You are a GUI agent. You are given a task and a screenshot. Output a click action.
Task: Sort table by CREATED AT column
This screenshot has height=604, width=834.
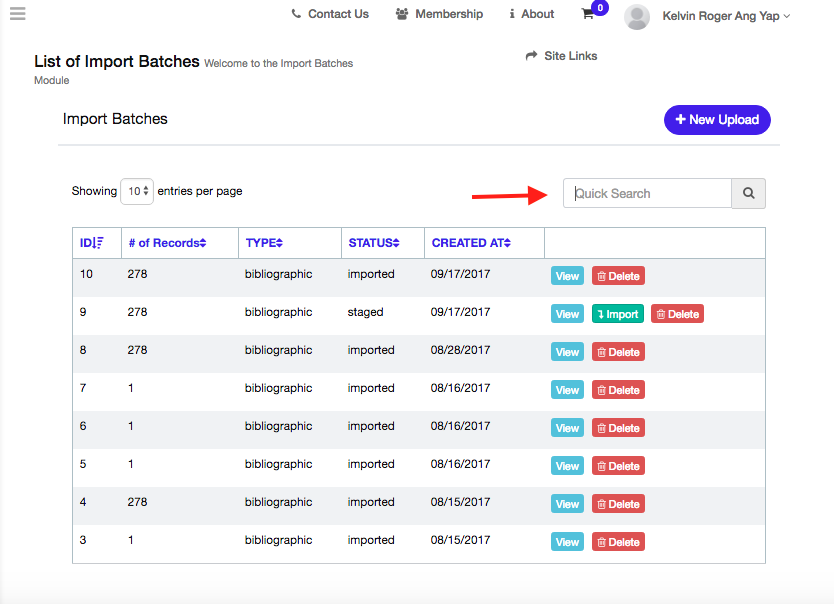pyautogui.click(x=471, y=243)
